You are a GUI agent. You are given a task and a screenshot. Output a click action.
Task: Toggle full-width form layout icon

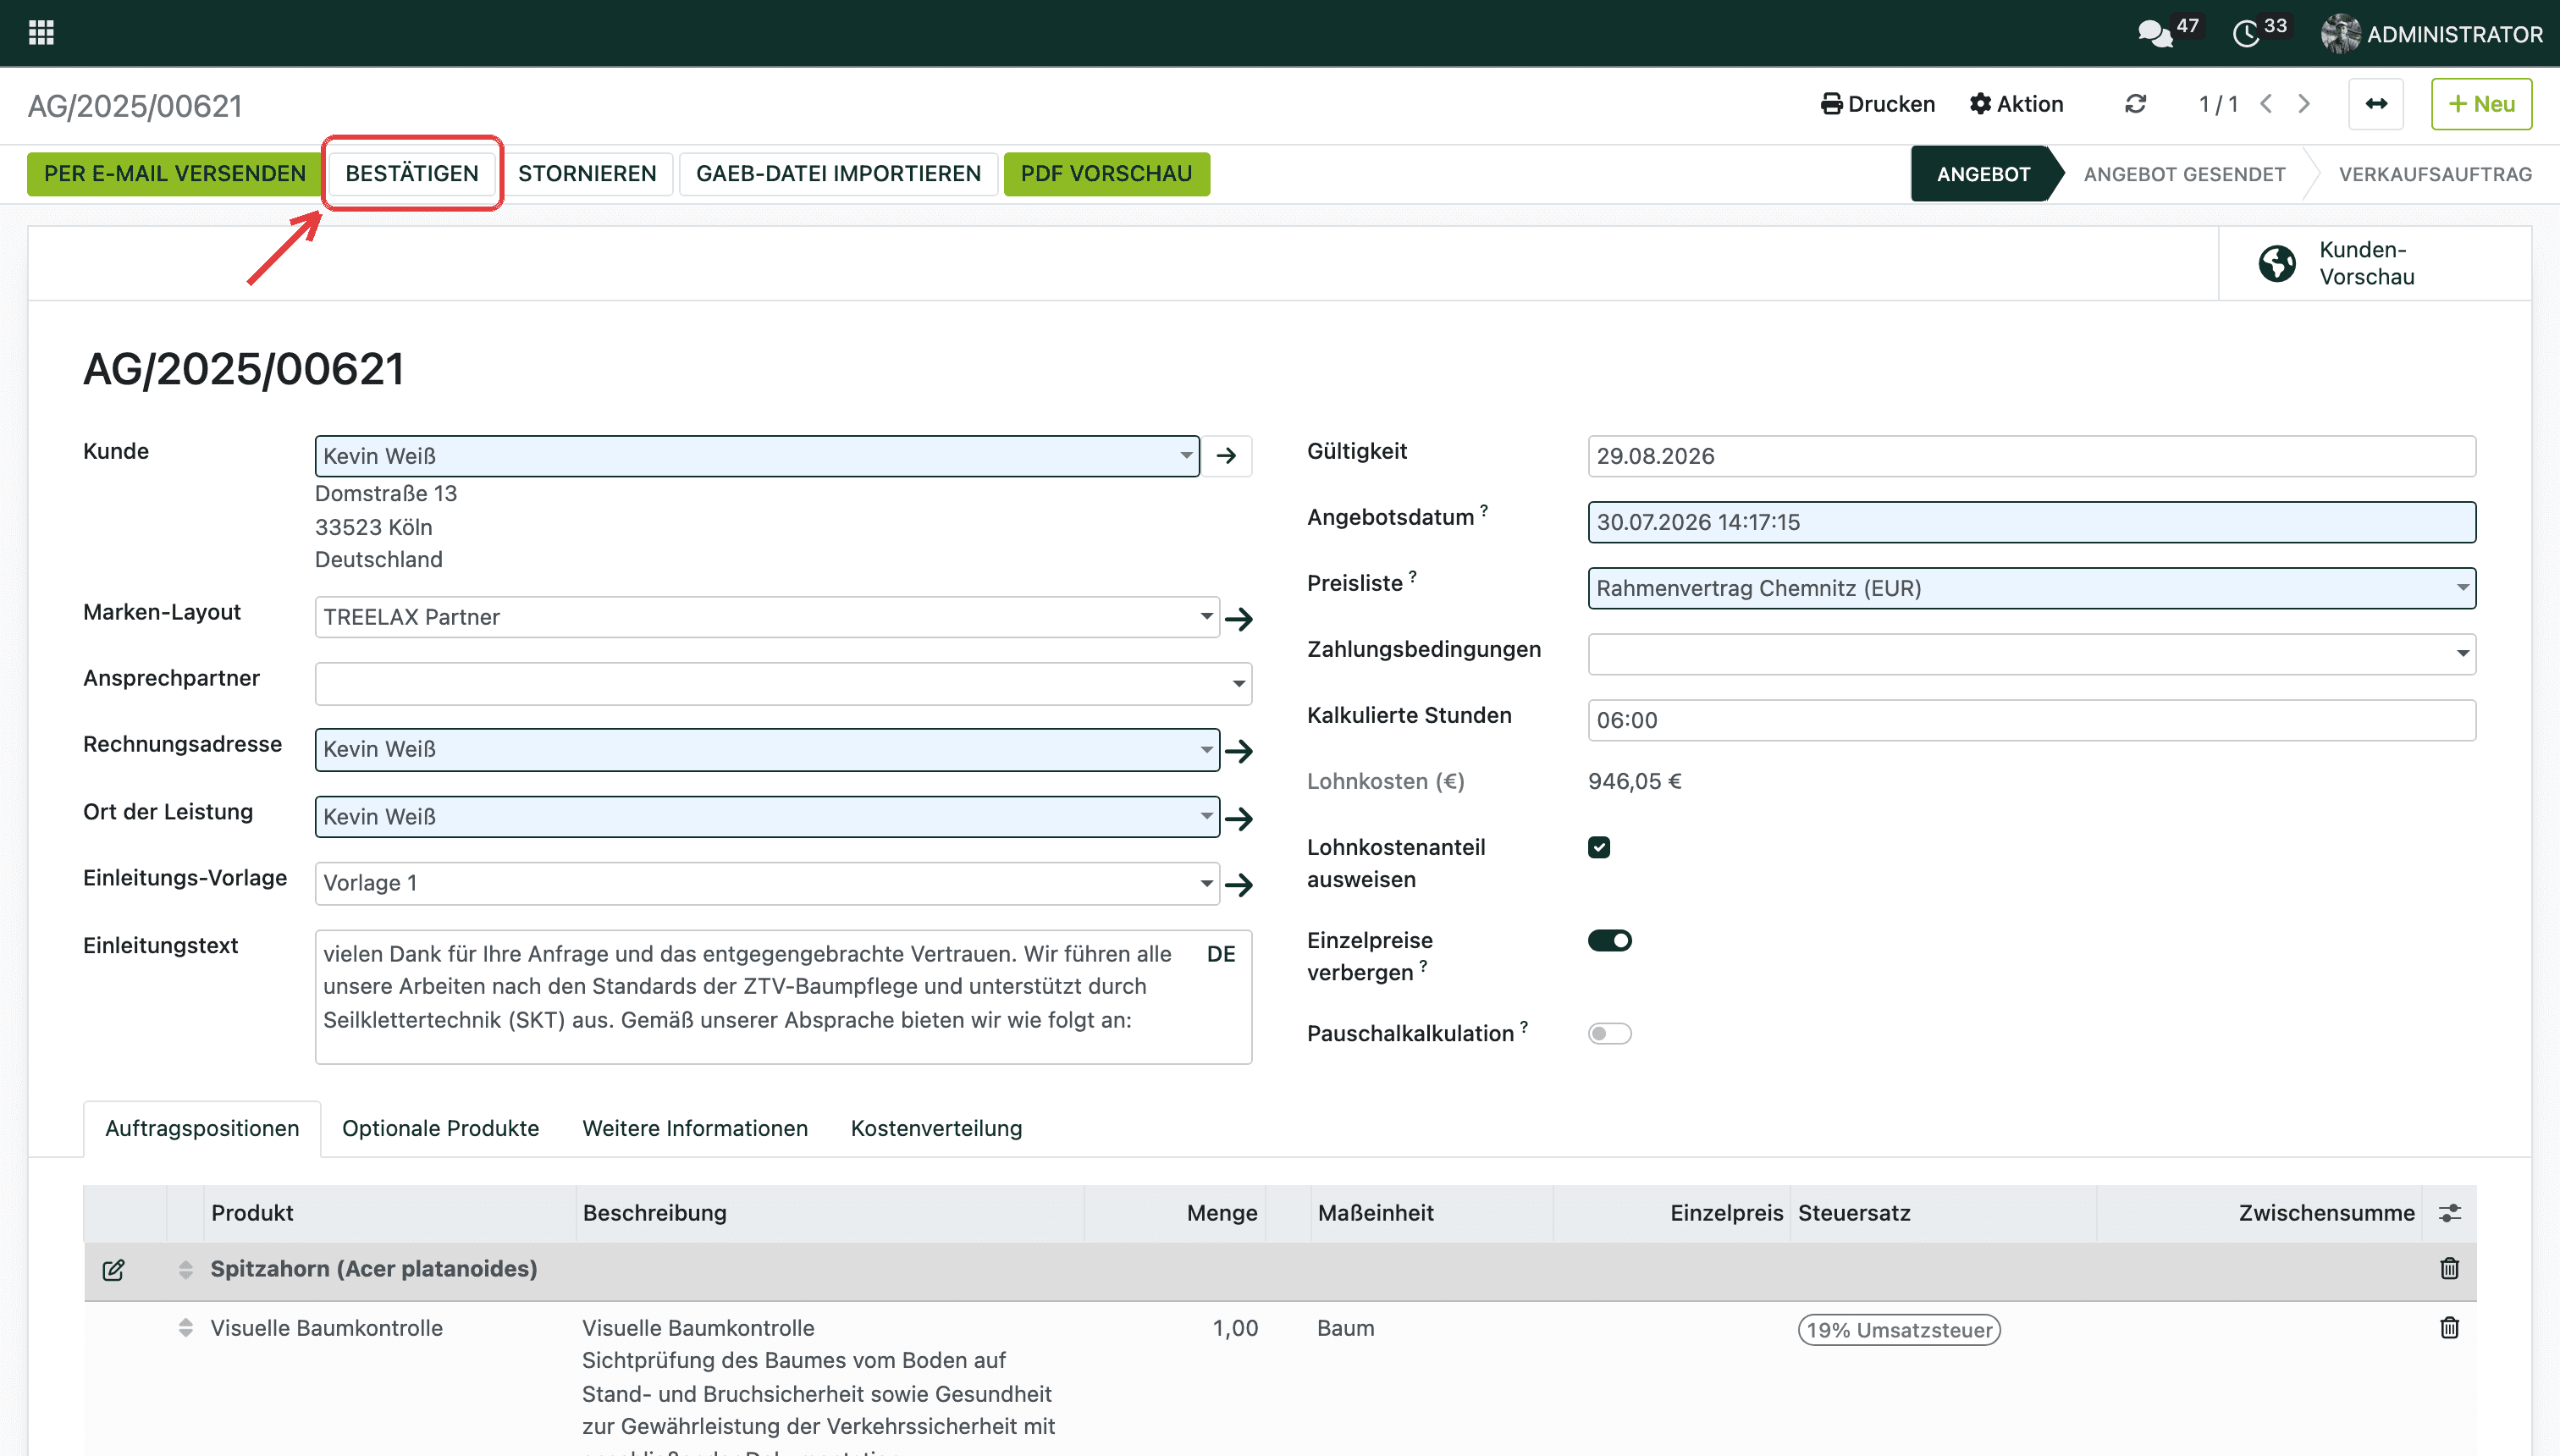[2376, 104]
